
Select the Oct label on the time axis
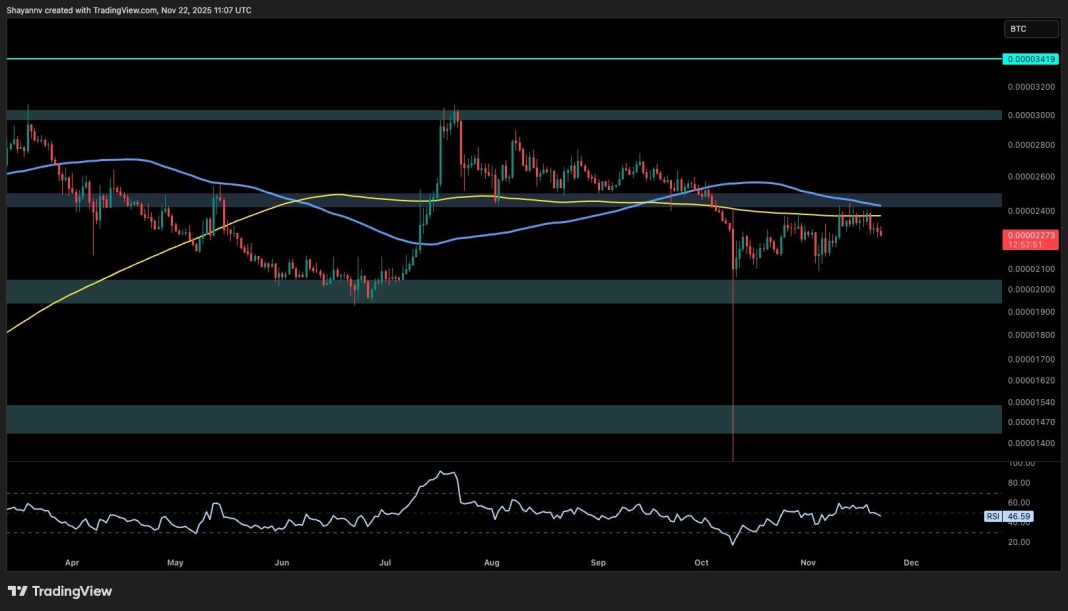click(x=701, y=562)
